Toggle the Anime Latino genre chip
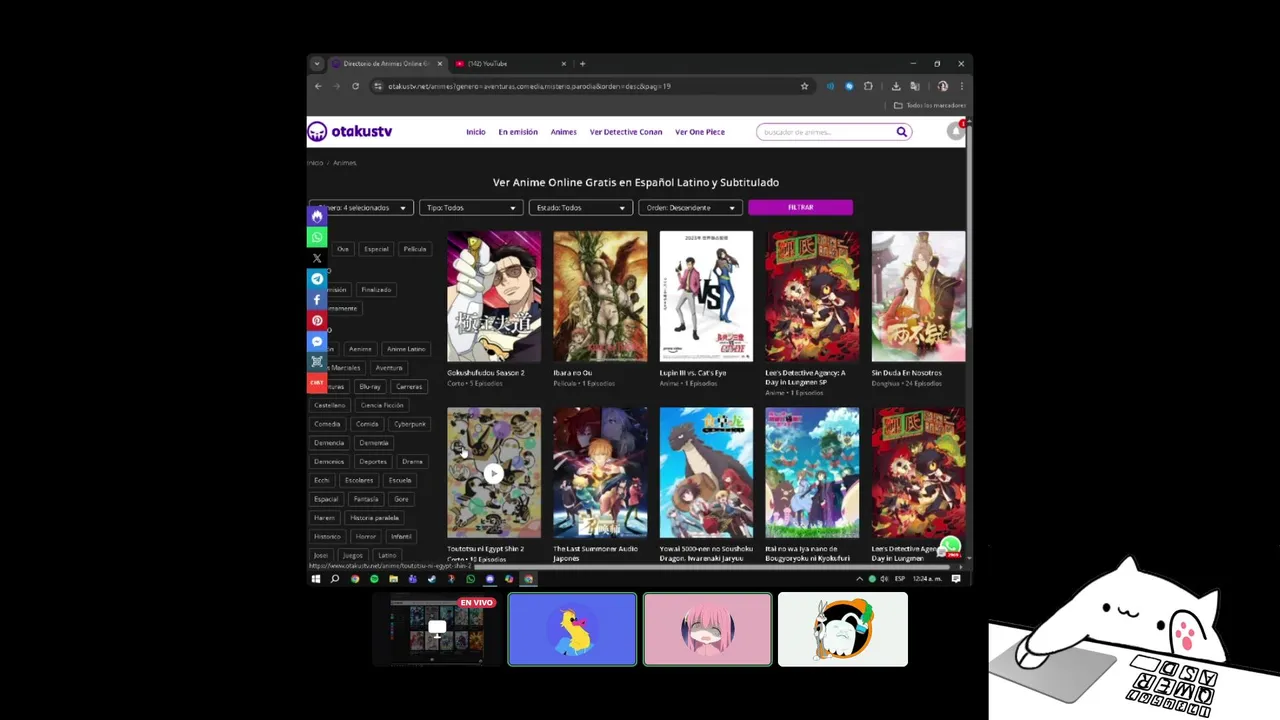 [x=406, y=349]
